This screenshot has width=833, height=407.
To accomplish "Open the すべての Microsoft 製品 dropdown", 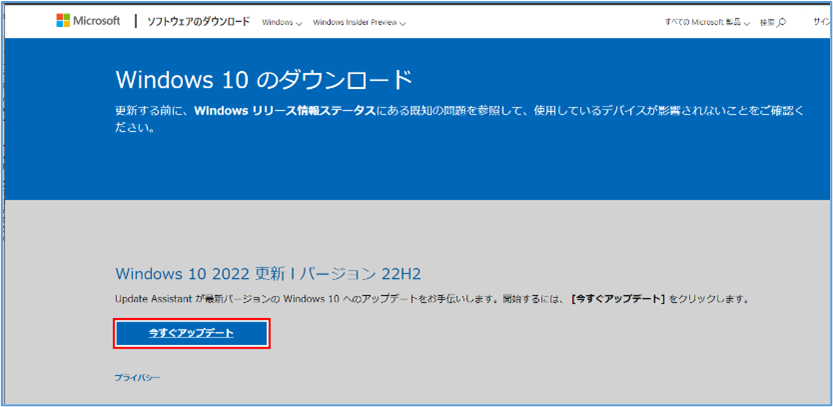I will (x=707, y=22).
